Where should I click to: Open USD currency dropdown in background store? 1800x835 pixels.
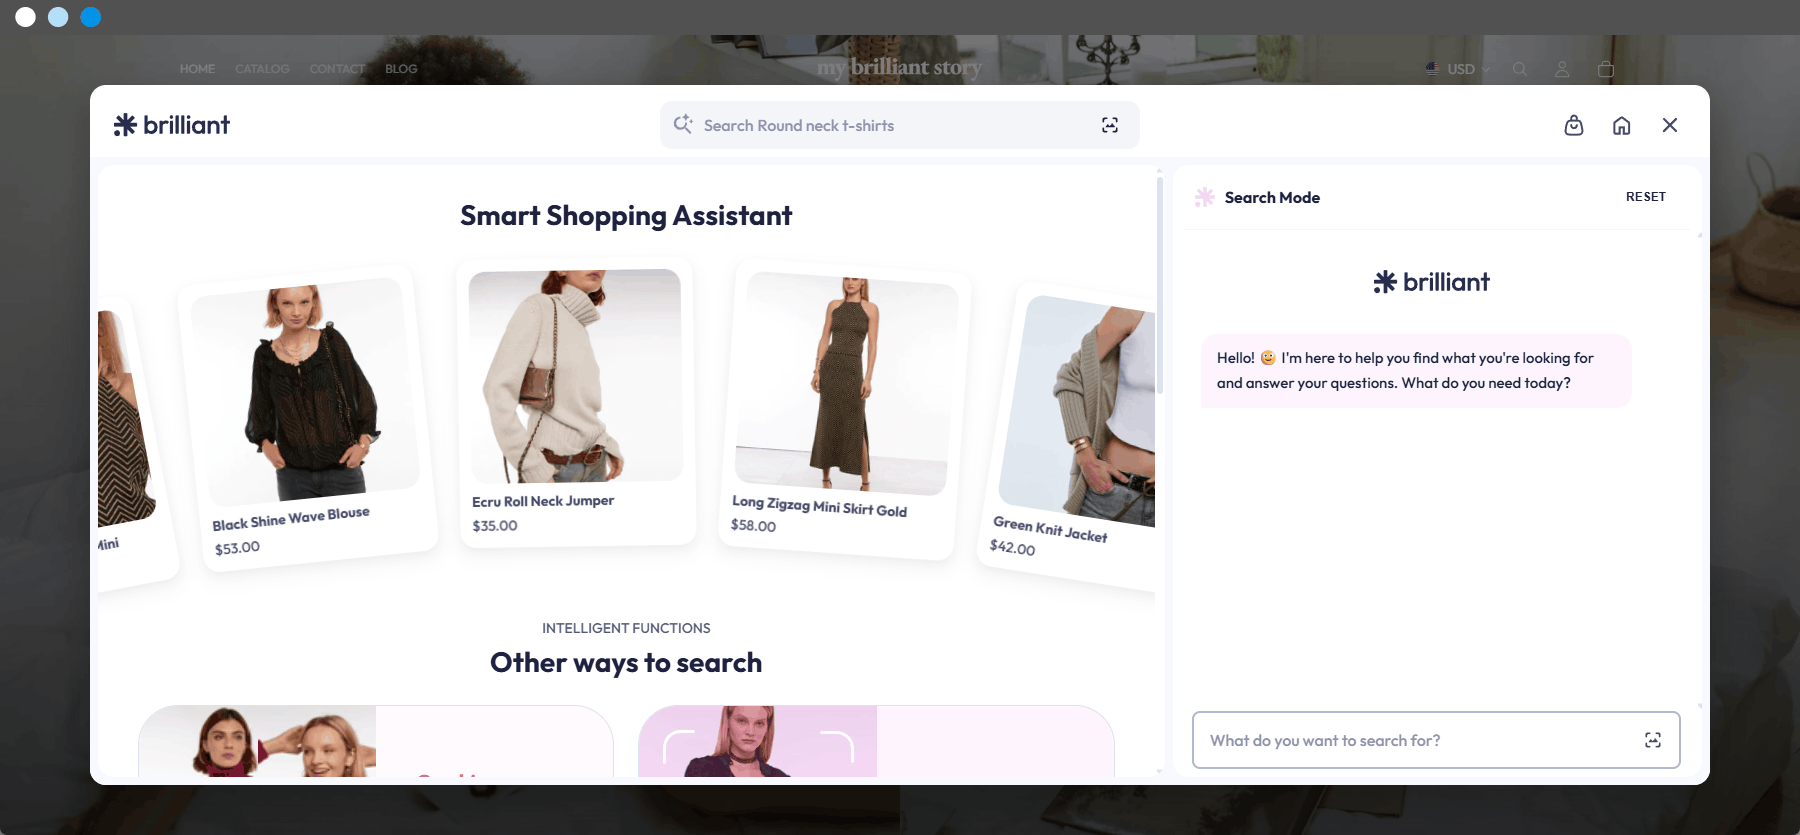(x=1457, y=69)
